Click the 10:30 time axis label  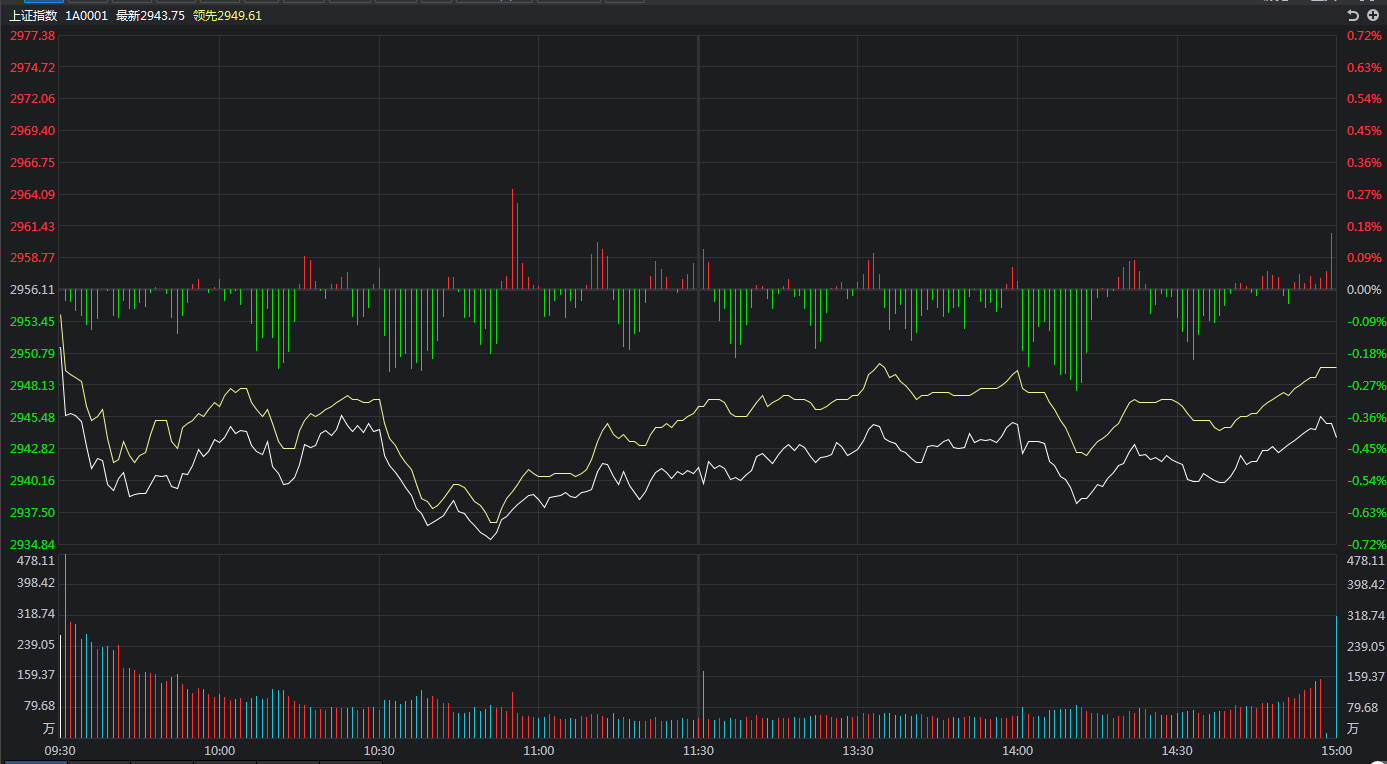click(x=379, y=751)
